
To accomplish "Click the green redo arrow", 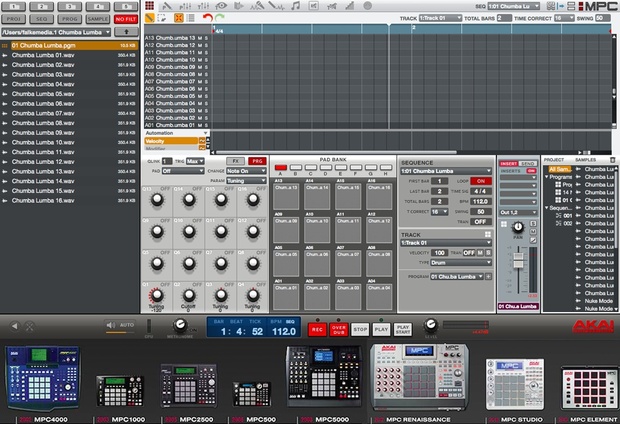I will click(220, 18).
